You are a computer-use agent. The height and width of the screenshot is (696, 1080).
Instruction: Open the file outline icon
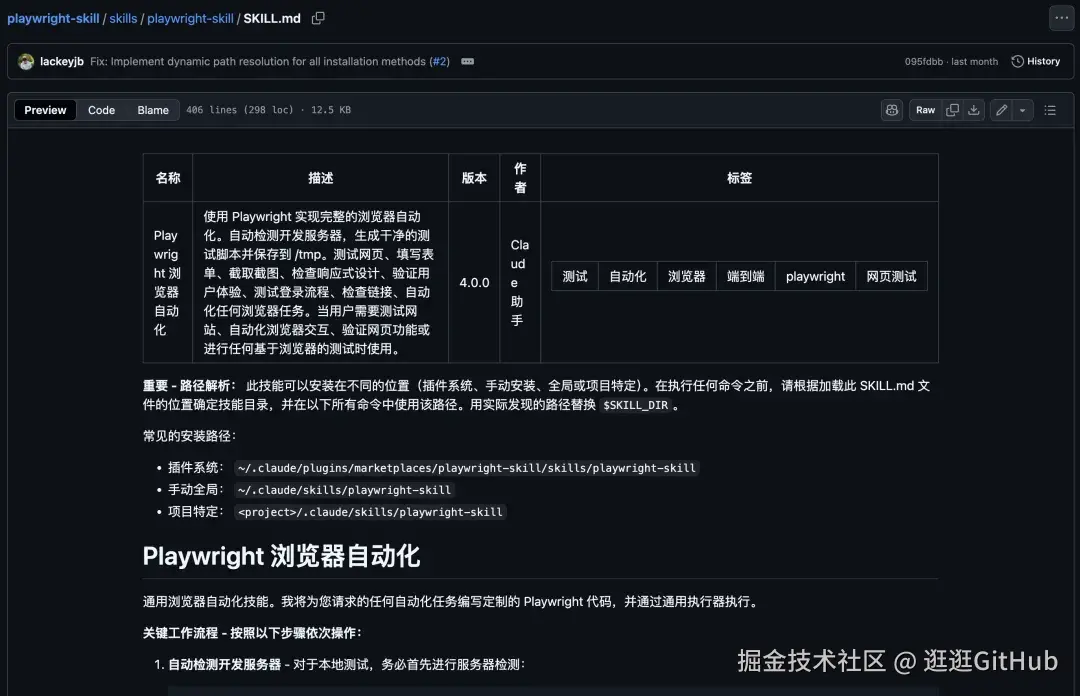[1050, 110]
